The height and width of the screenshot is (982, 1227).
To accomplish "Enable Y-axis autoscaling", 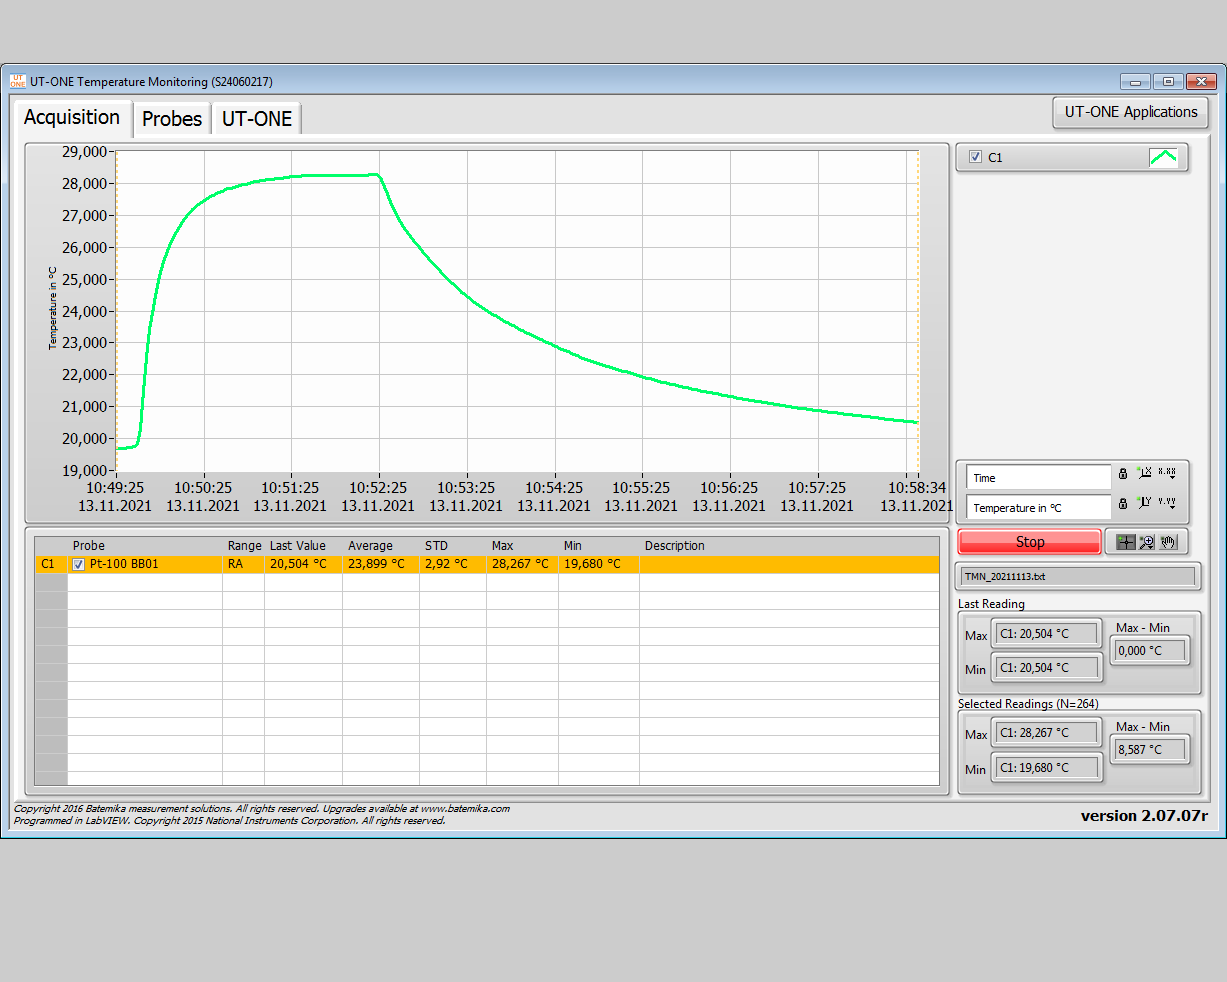I will (x=1144, y=504).
